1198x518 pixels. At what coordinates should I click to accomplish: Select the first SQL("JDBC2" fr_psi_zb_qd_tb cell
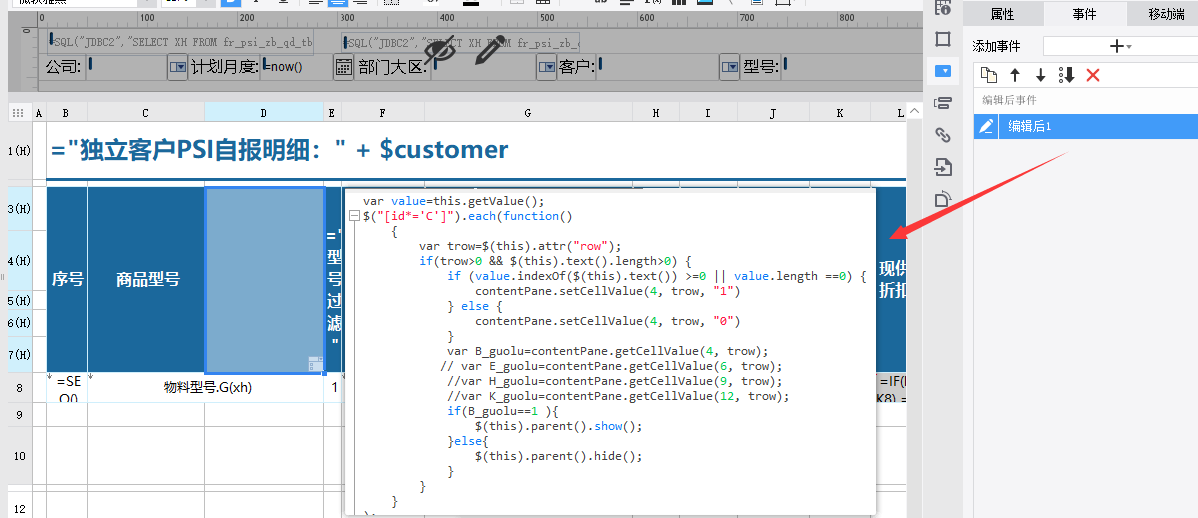[x=182, y=42]
